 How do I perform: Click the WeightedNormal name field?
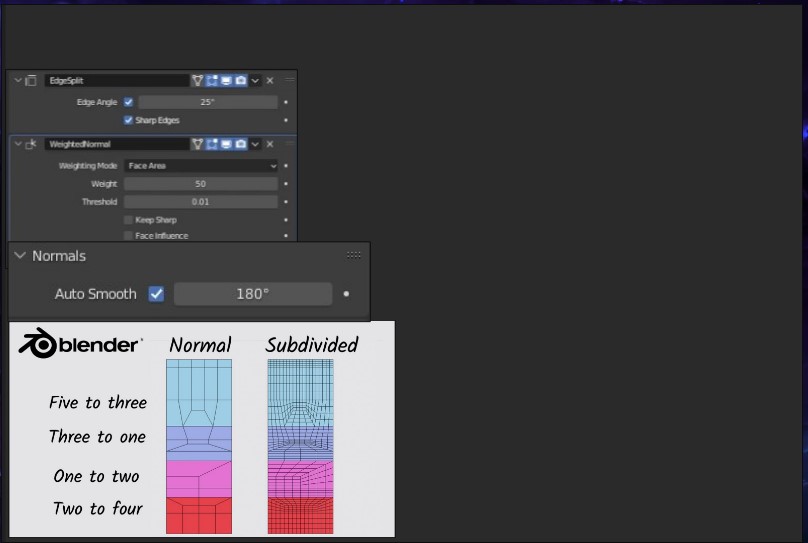(x=117, y=144)
